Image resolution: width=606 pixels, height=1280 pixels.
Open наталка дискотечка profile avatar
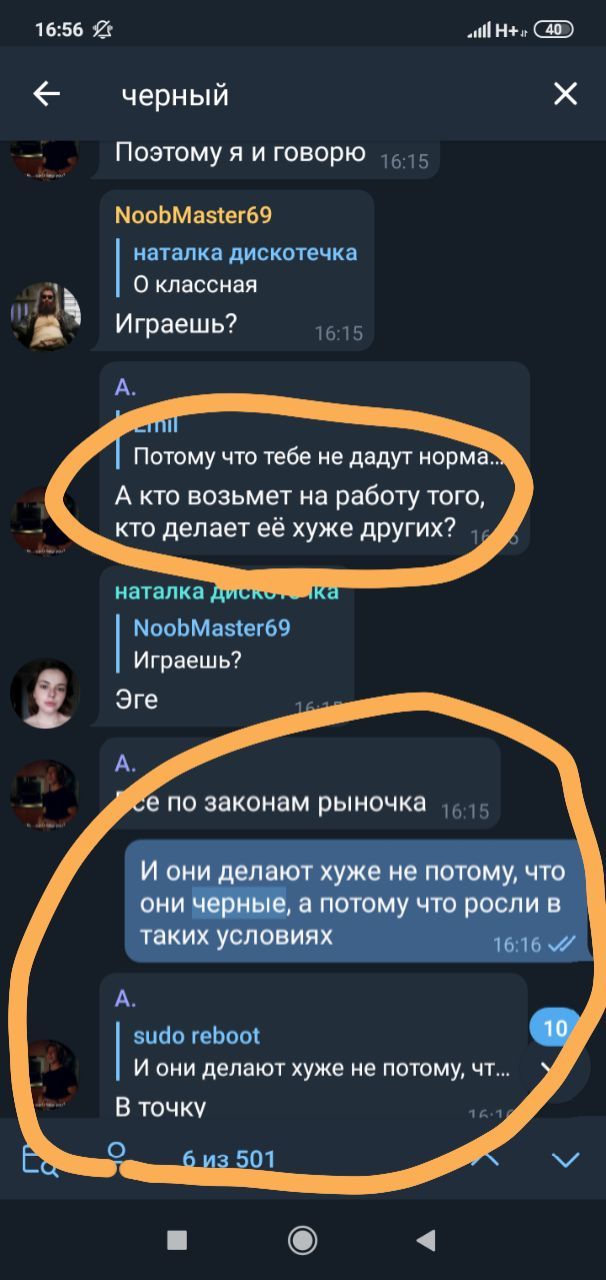[x=44, y=693]
